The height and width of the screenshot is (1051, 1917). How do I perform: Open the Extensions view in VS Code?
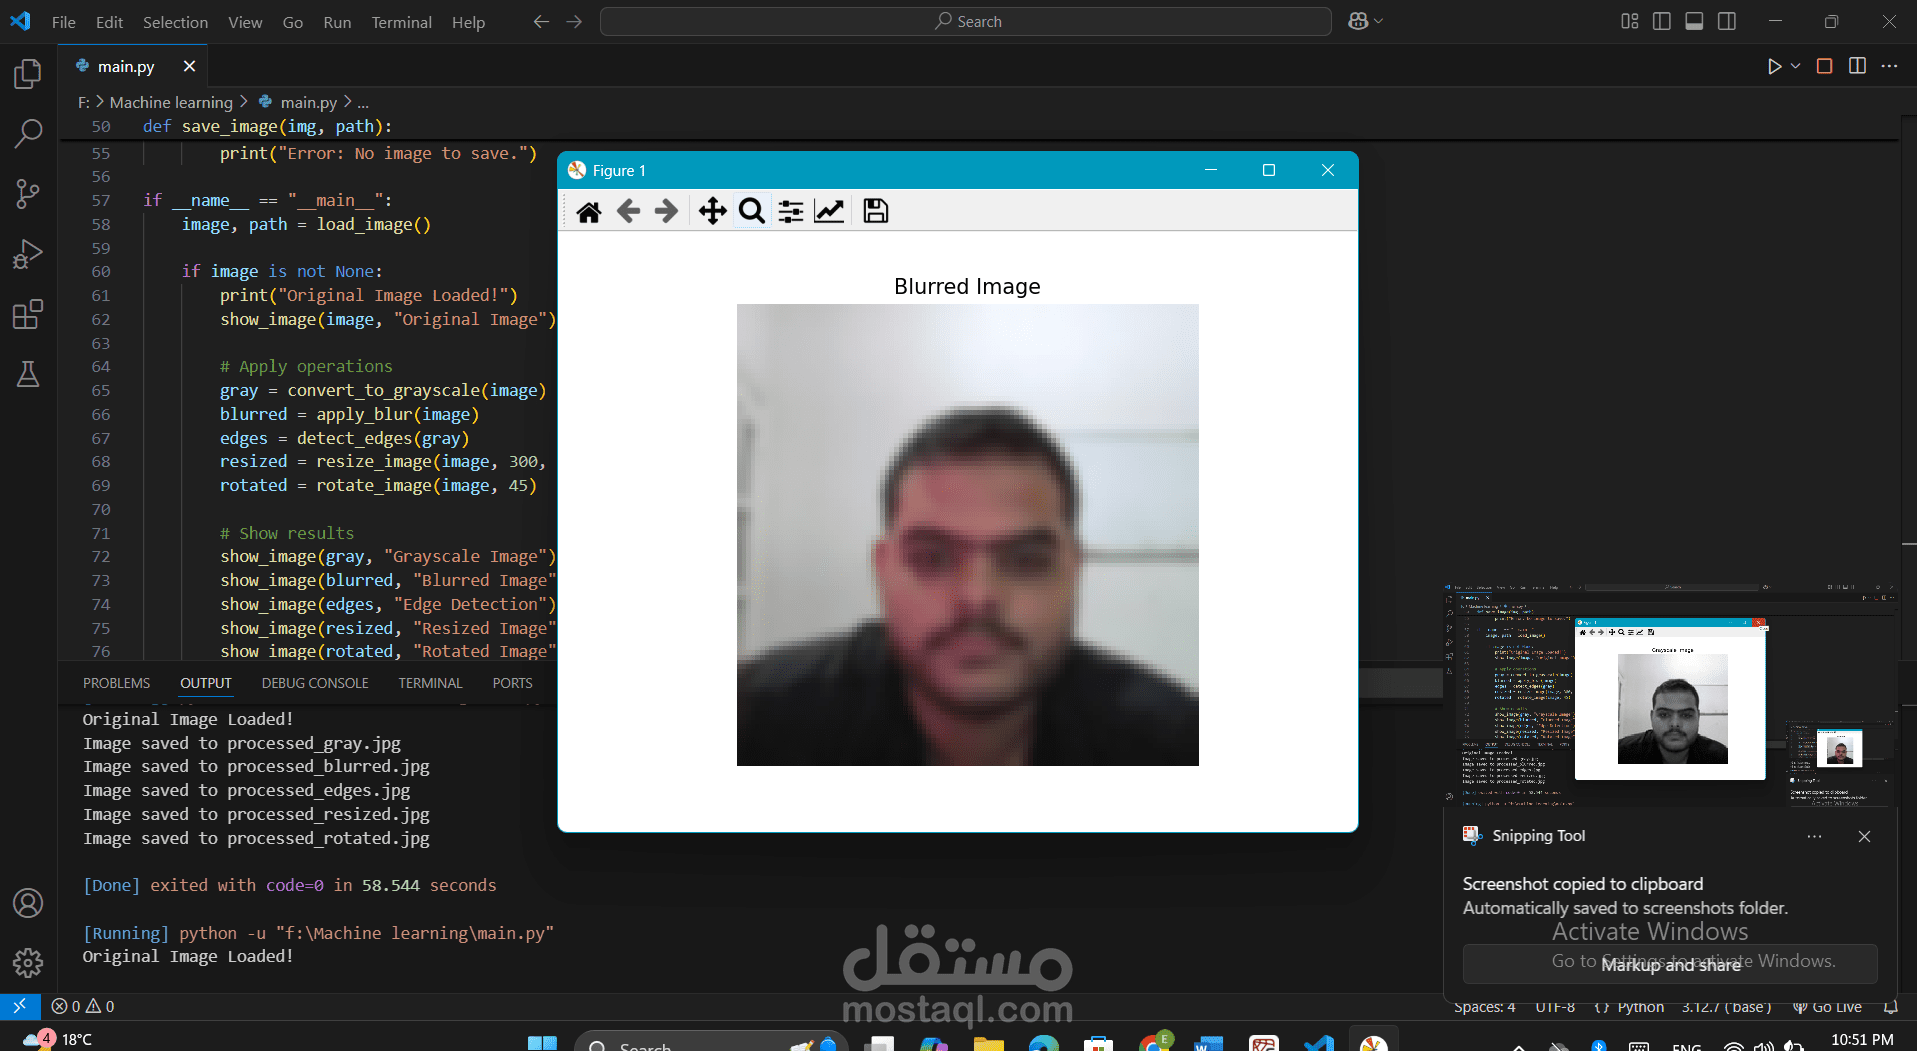[x=27, y=314]
